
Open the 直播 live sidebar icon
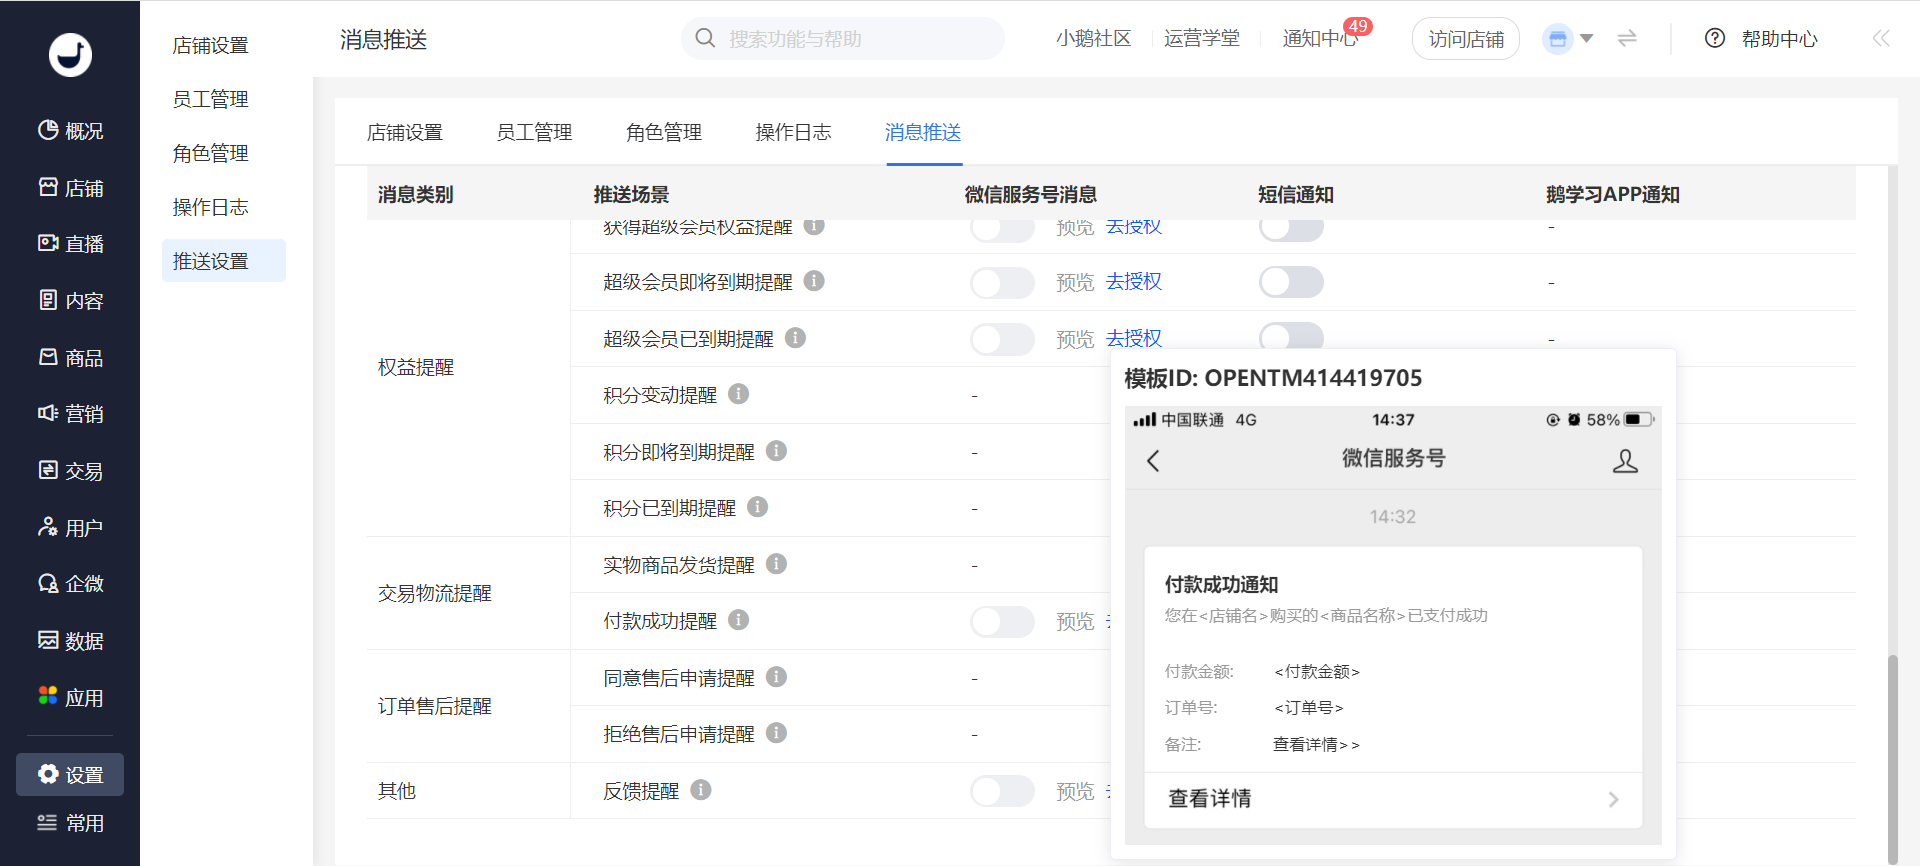coord(48,243)
